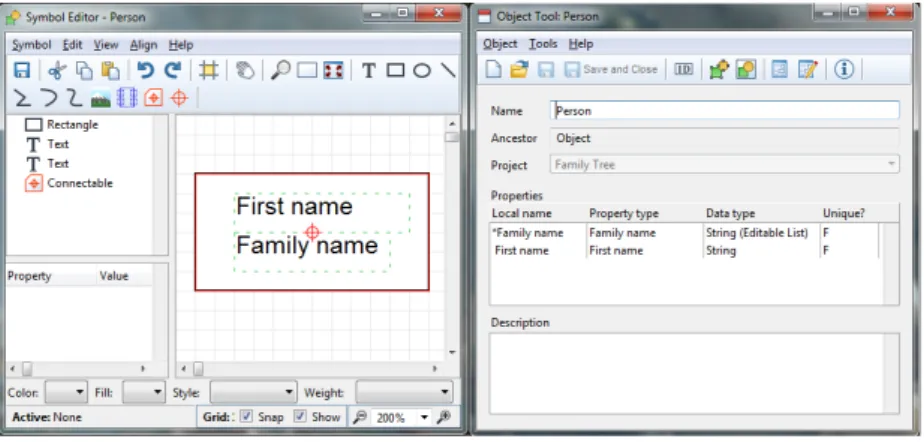The image size is (924, 442).
Task: Open the Help menu in Object Tool
Action: (x=581, y=44)
